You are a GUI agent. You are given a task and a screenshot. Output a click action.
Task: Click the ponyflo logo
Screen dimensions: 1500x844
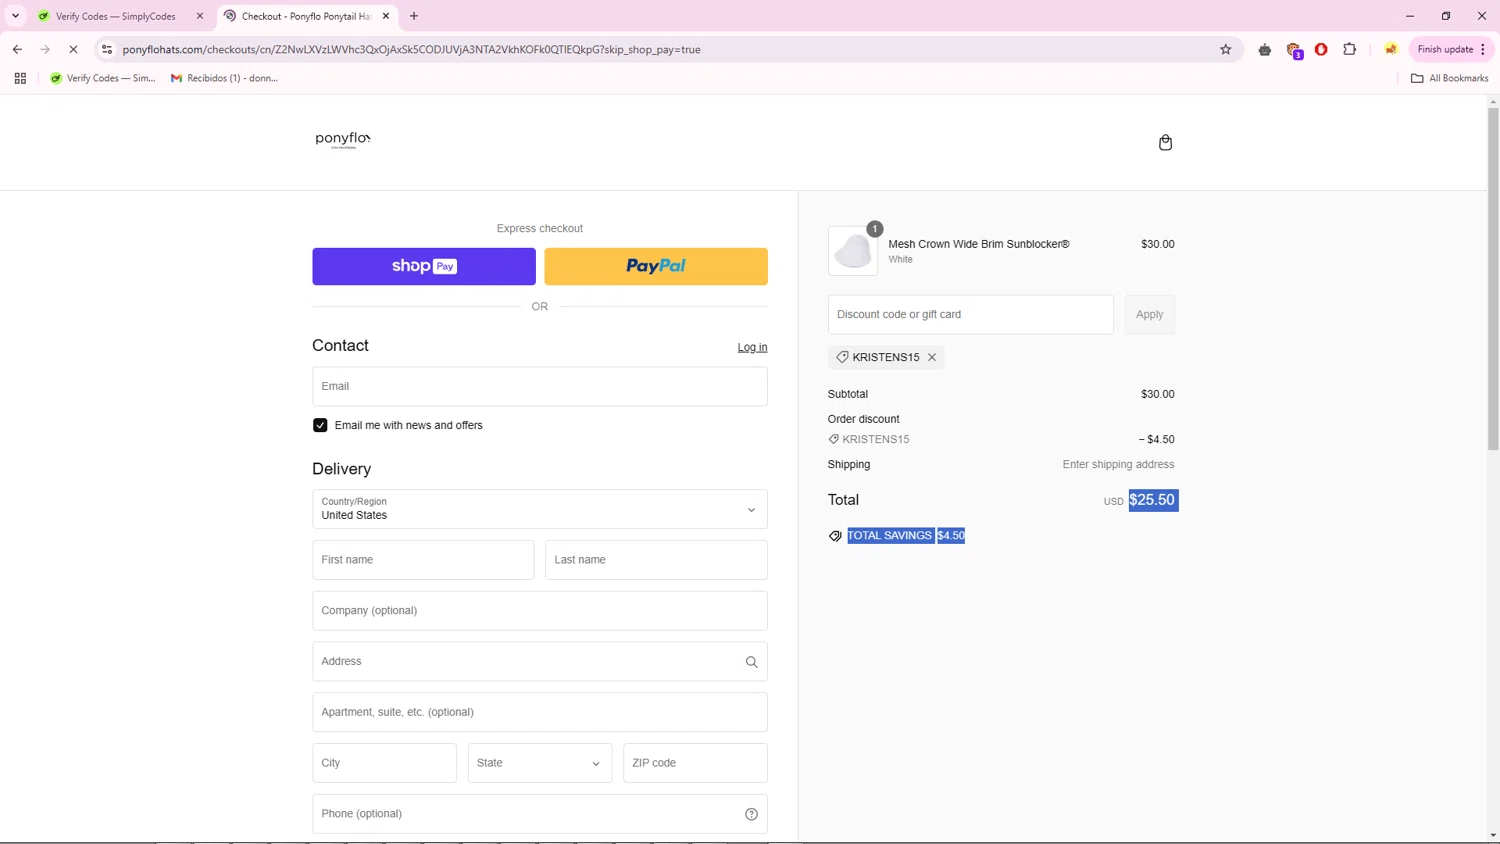(343, 140)
